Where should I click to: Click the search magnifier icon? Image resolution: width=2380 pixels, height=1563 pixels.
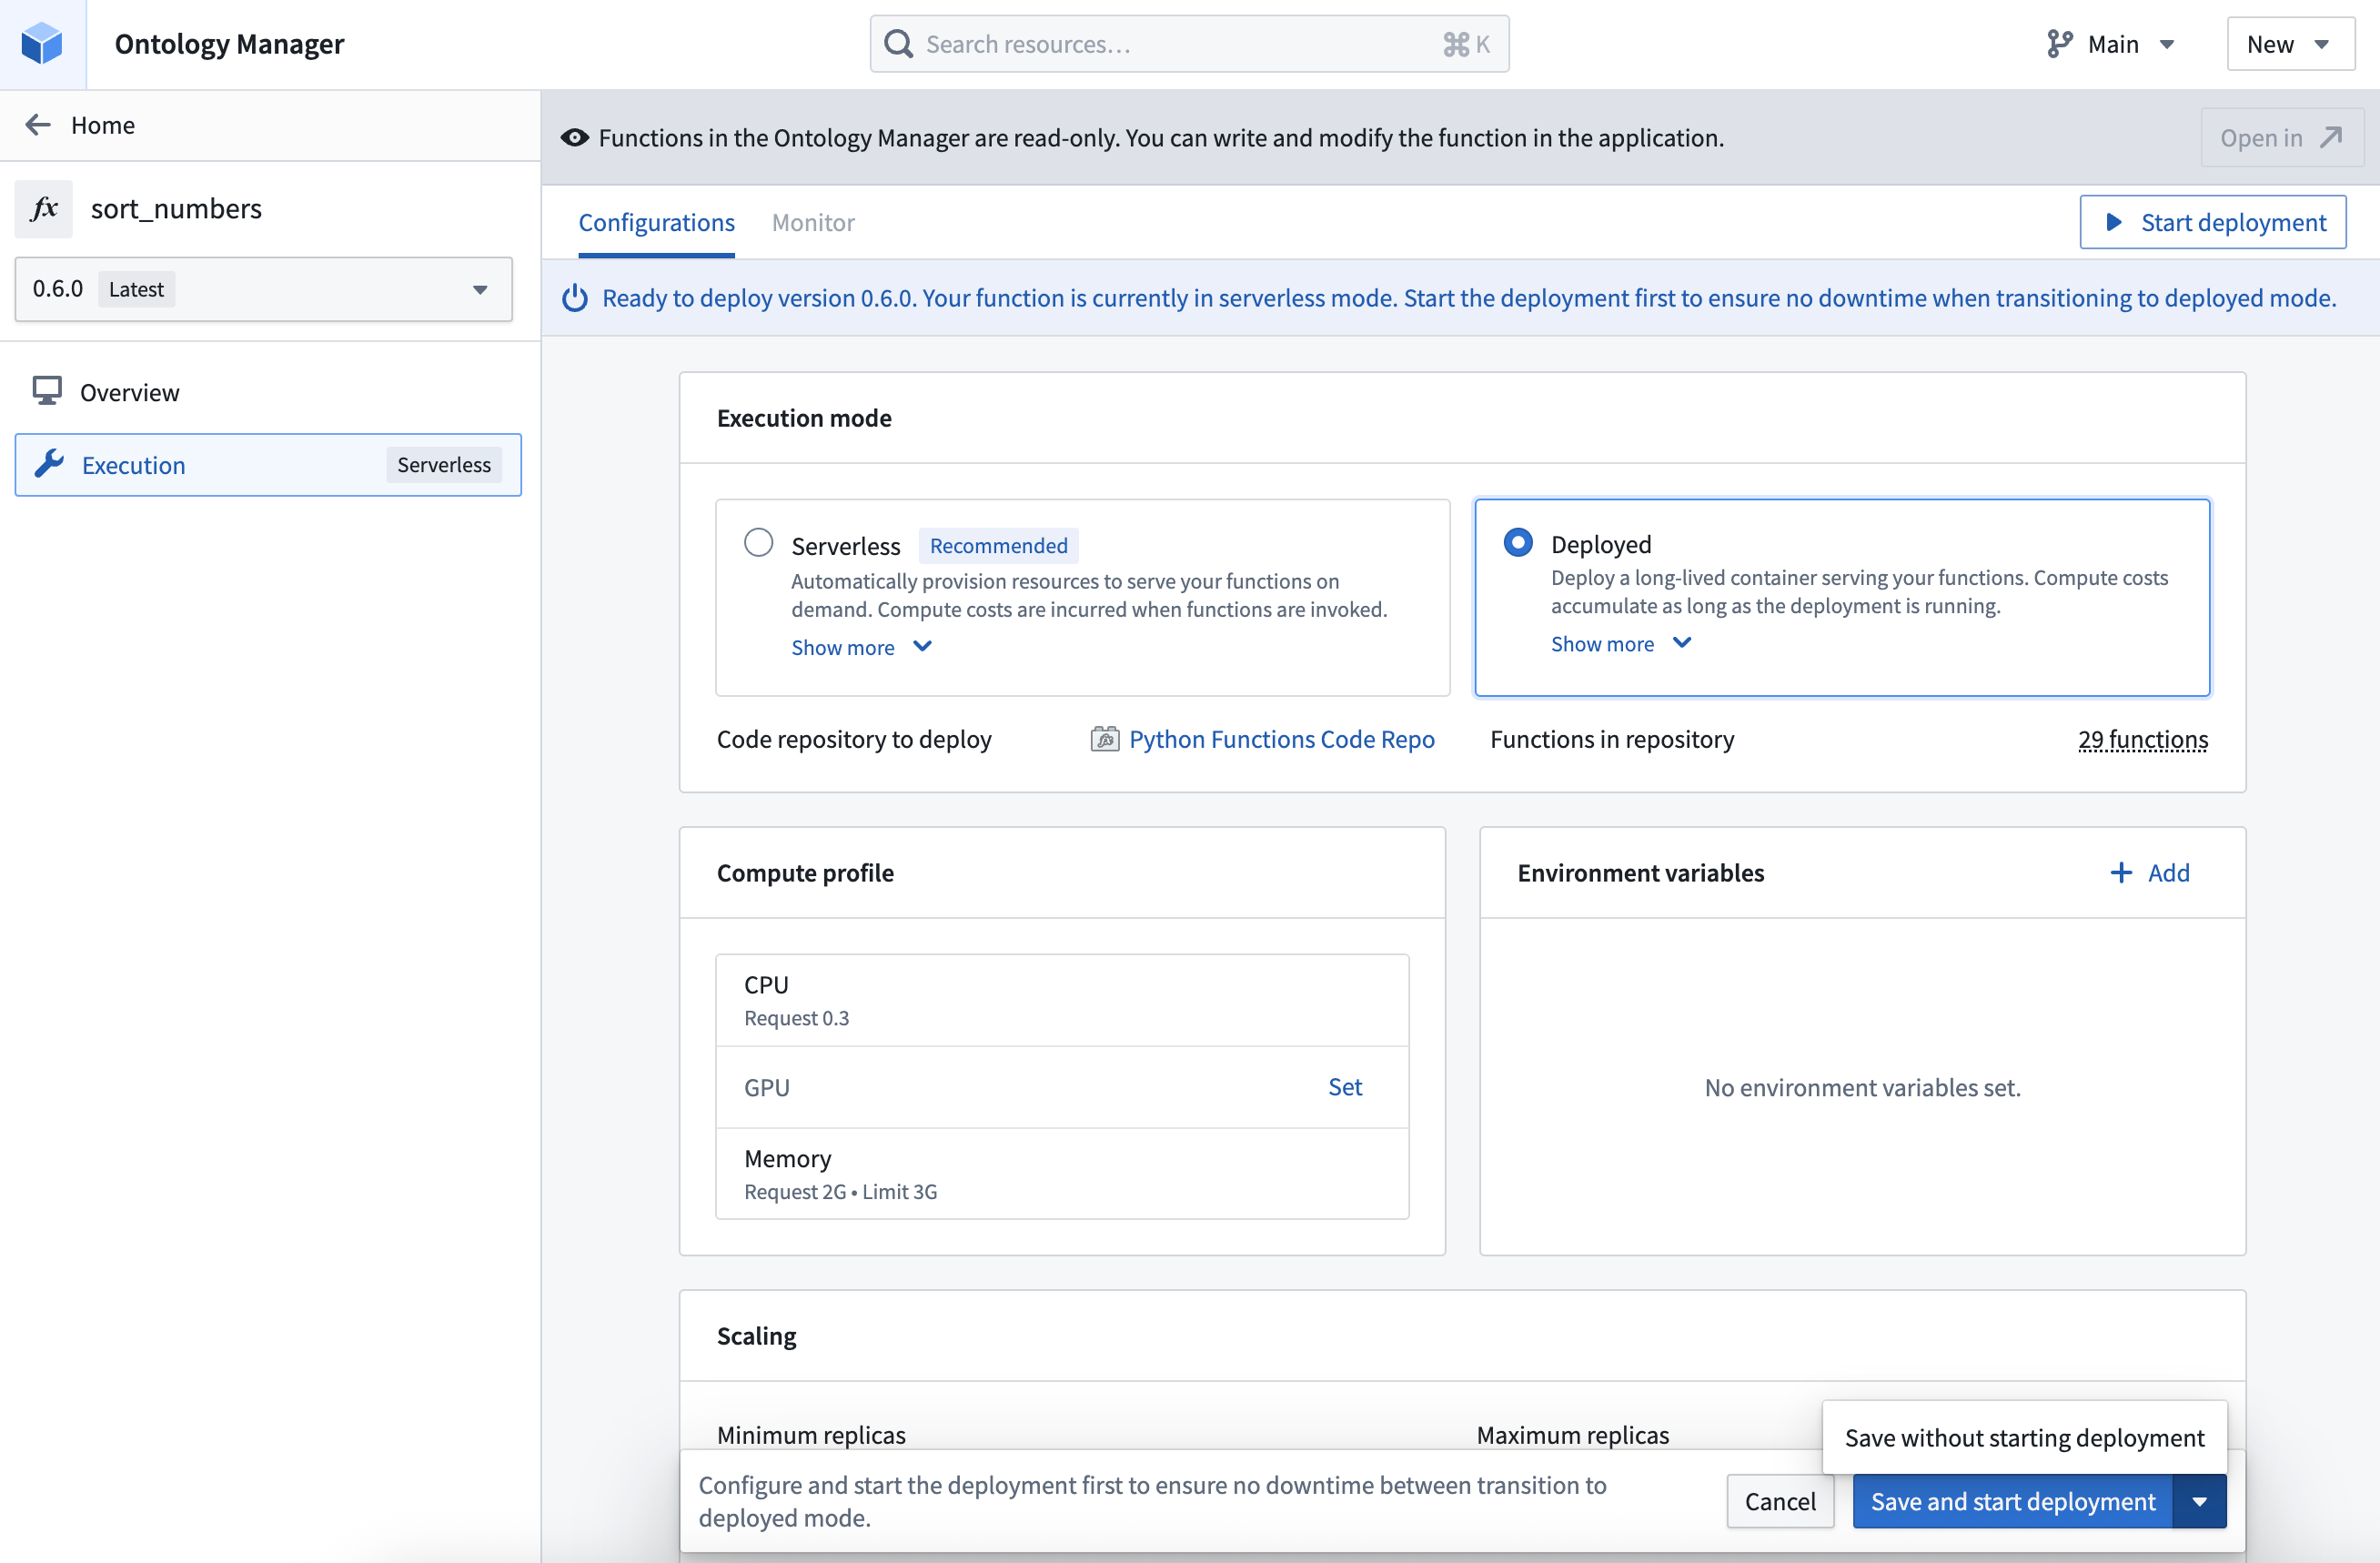898,43
